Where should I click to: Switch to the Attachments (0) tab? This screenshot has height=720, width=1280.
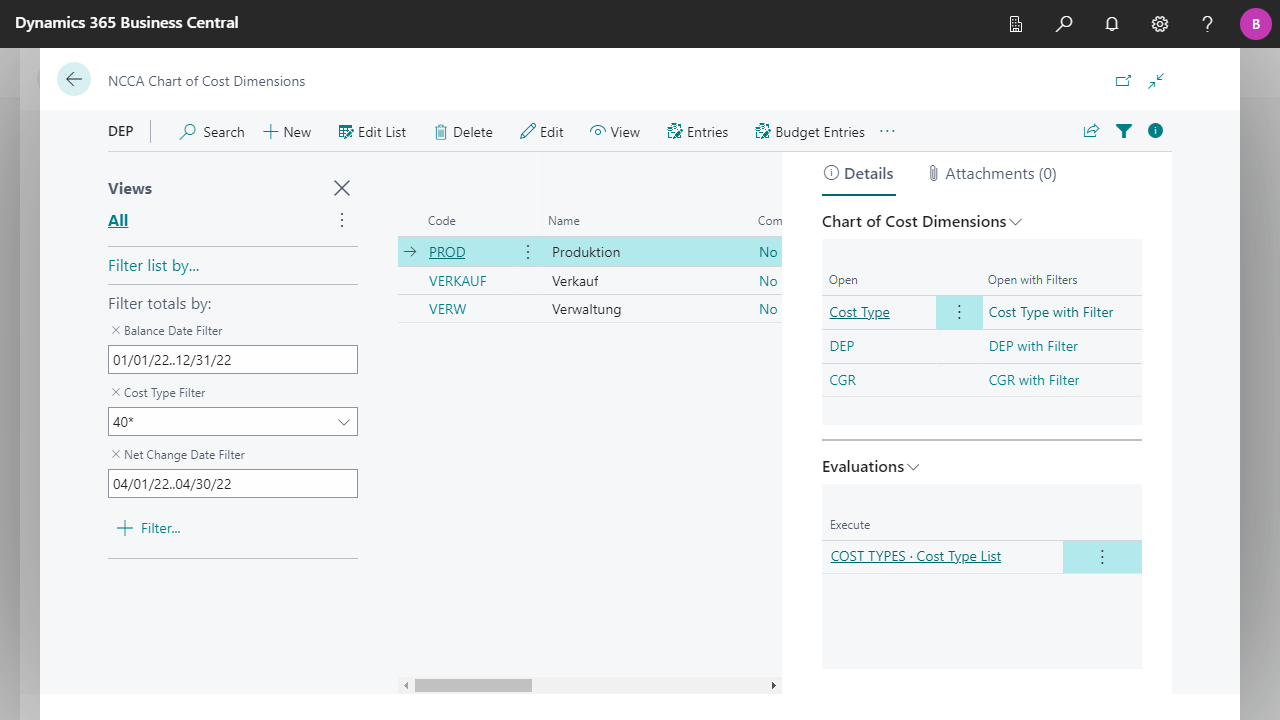point(992,174)
